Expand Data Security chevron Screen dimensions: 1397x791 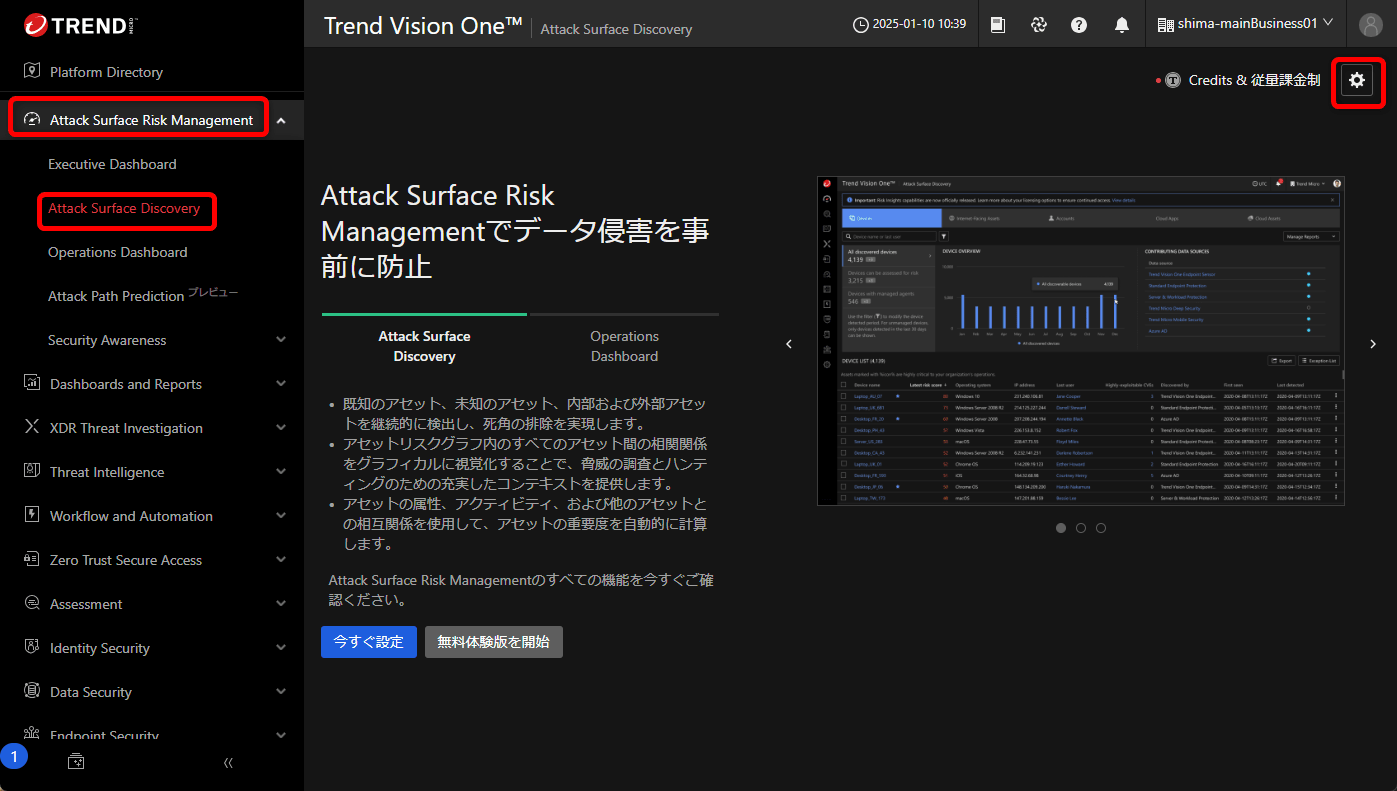[x=281, y=692]
